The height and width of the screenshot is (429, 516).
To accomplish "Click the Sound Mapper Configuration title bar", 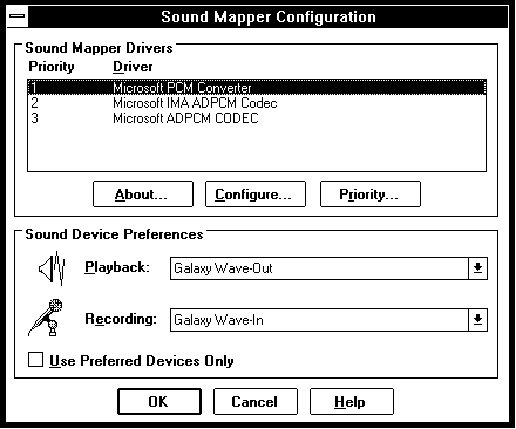I will point(268,17).
